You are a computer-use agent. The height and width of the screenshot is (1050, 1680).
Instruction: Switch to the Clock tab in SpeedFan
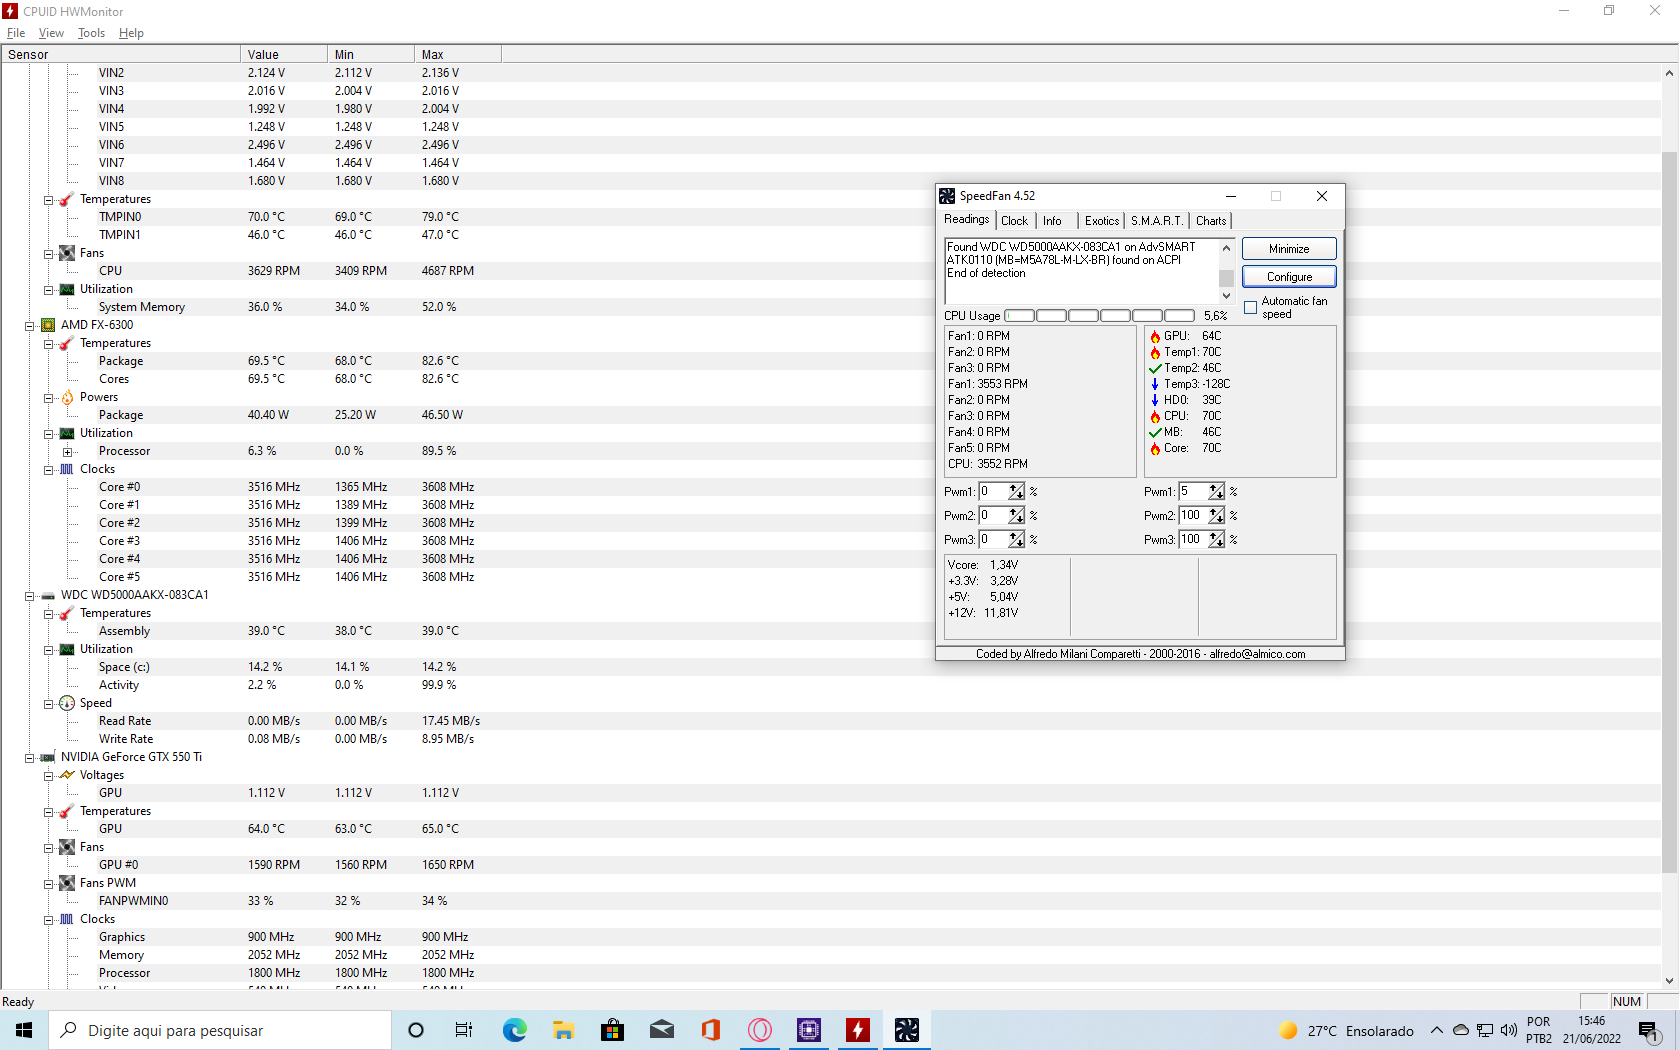pos(1014,221)
